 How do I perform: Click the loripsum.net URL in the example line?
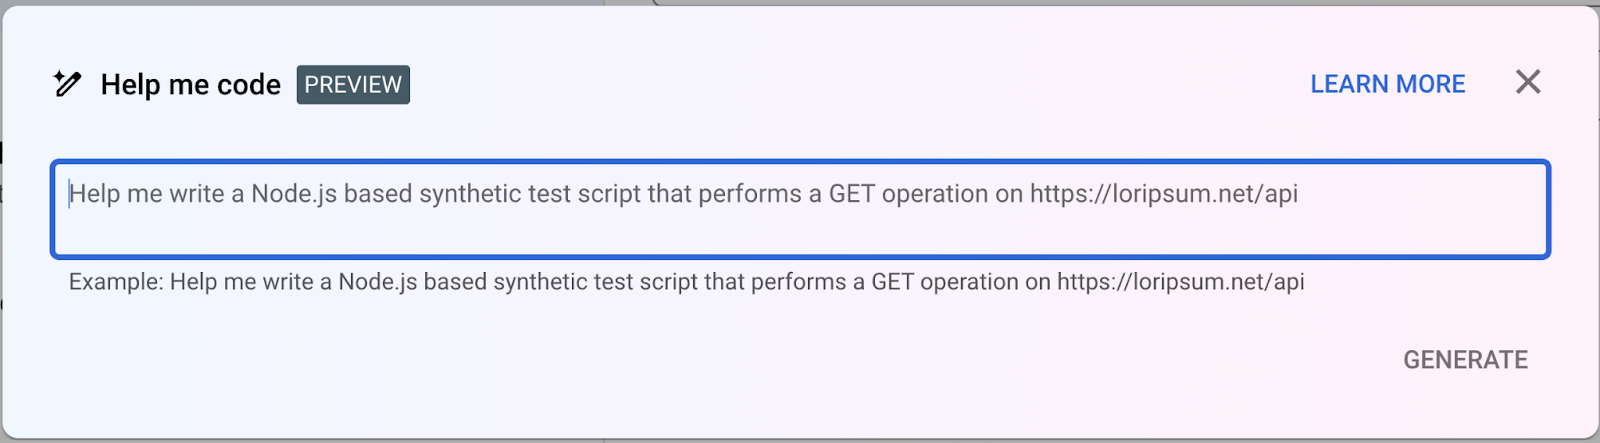click(1180, 282)
